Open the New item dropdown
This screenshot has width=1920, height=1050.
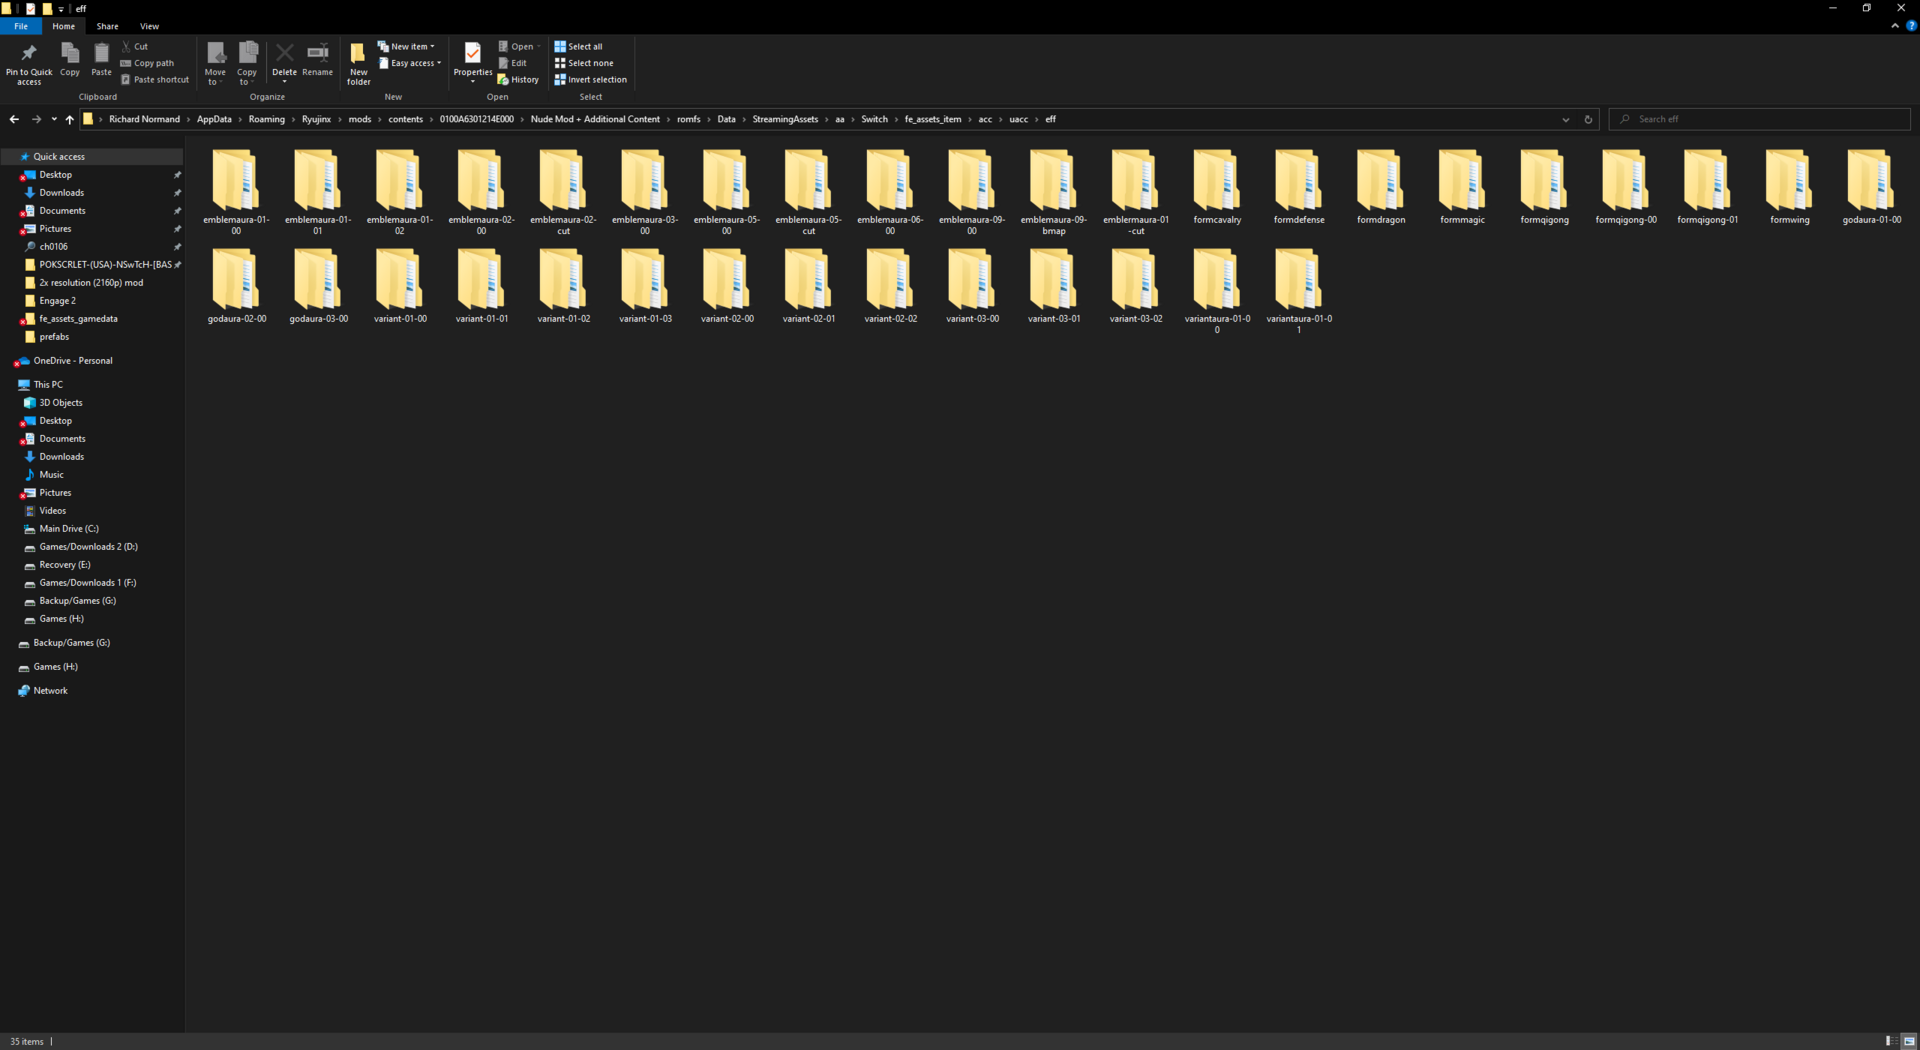406,46
